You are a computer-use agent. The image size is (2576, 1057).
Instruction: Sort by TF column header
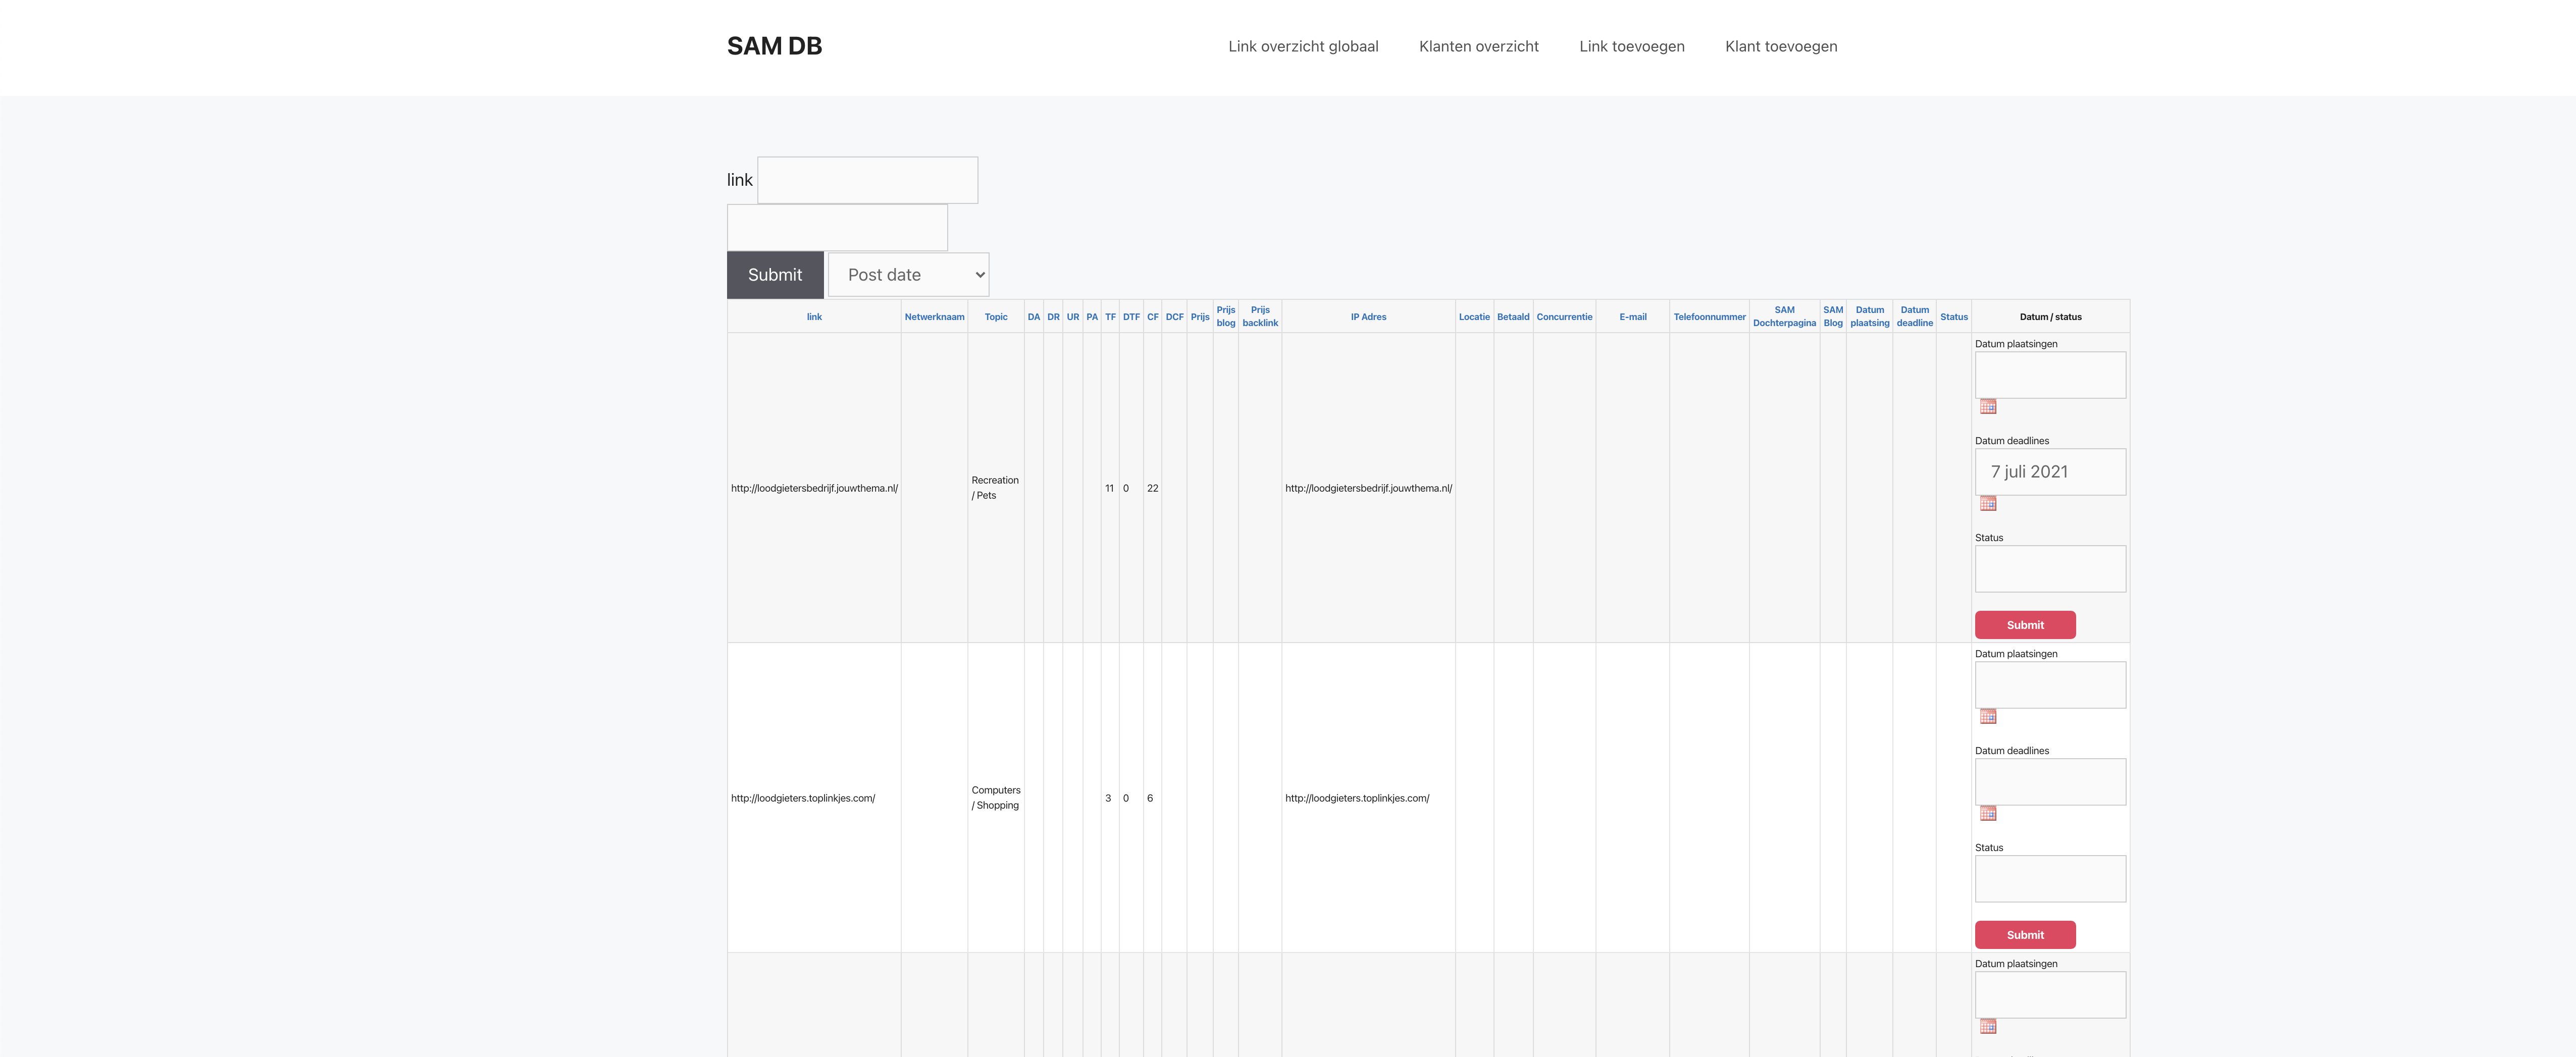point(1110,317)
